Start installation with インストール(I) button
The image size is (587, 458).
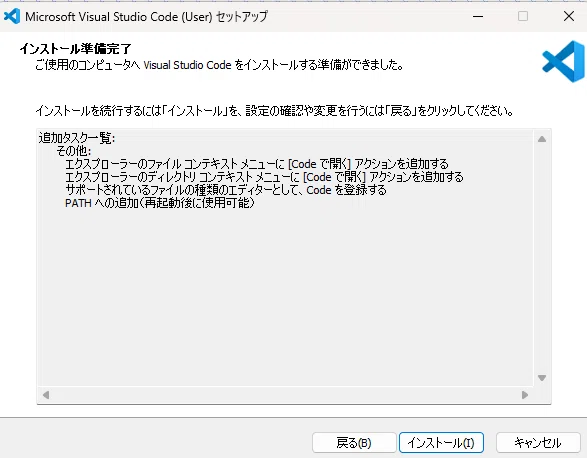point(441,443)
